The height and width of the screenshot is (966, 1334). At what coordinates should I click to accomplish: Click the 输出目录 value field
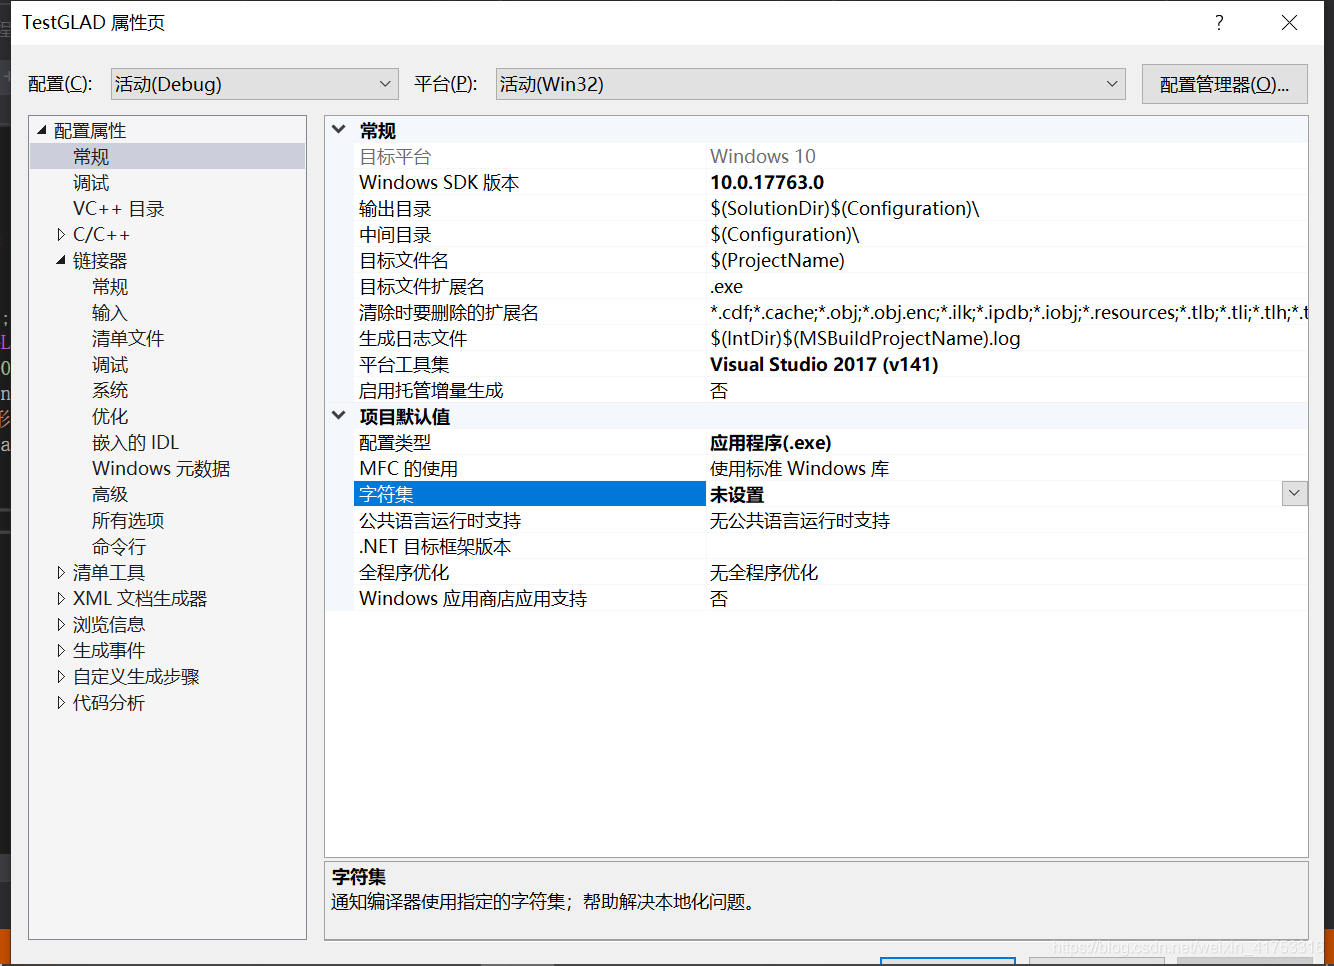(850, 208)
